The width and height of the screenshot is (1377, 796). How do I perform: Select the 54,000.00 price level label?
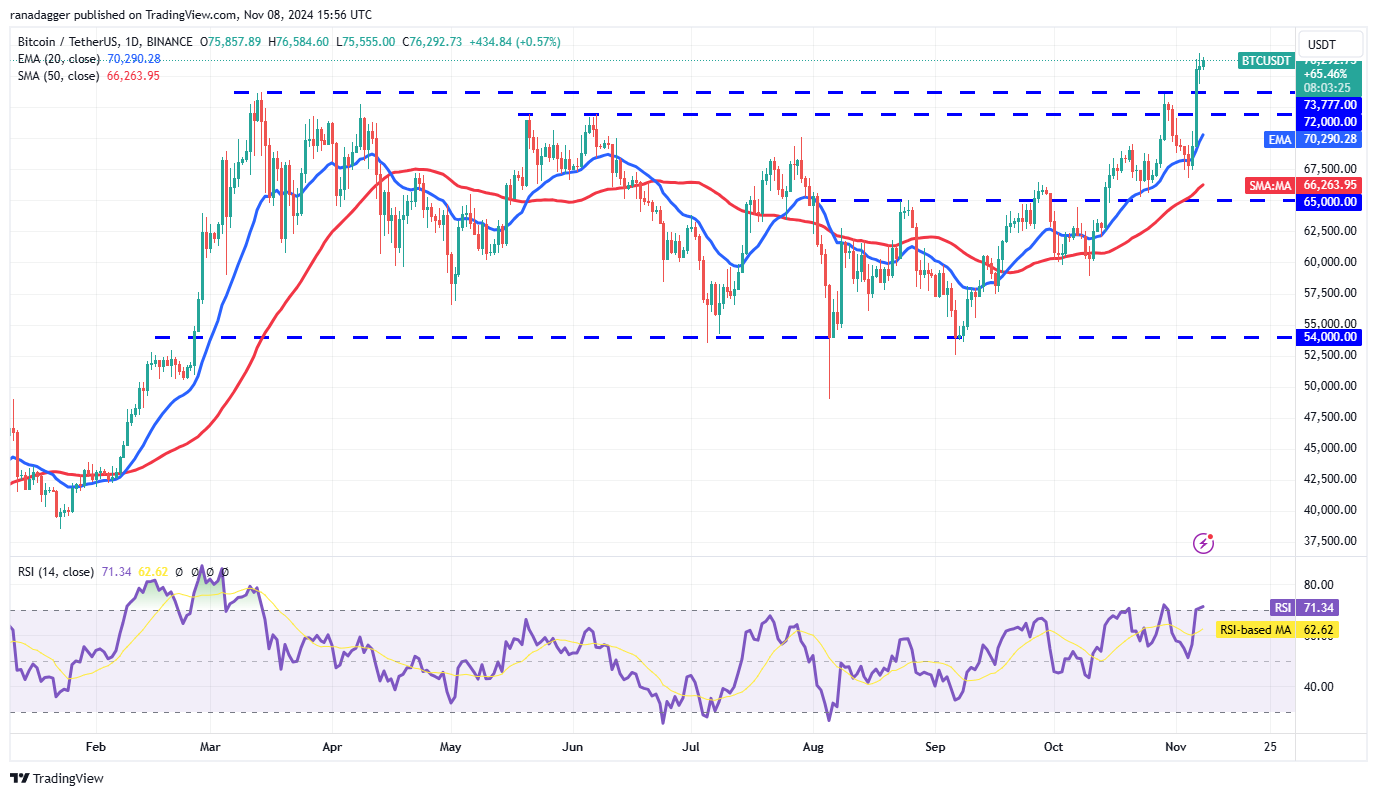[1330, 337]
